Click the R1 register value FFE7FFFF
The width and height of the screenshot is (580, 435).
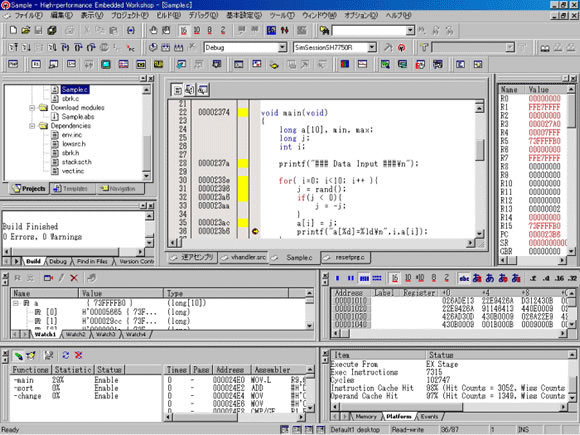(544, 107)
